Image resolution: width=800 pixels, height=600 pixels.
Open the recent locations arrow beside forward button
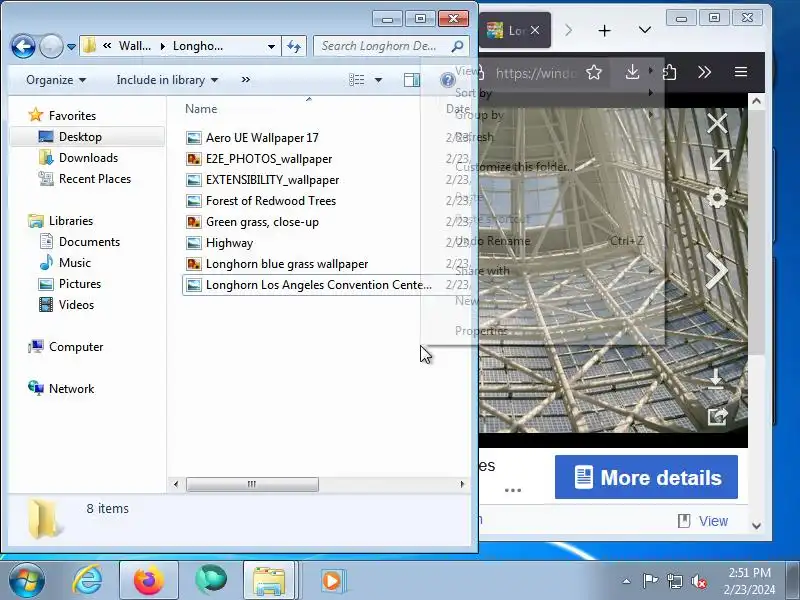[71, 46]
